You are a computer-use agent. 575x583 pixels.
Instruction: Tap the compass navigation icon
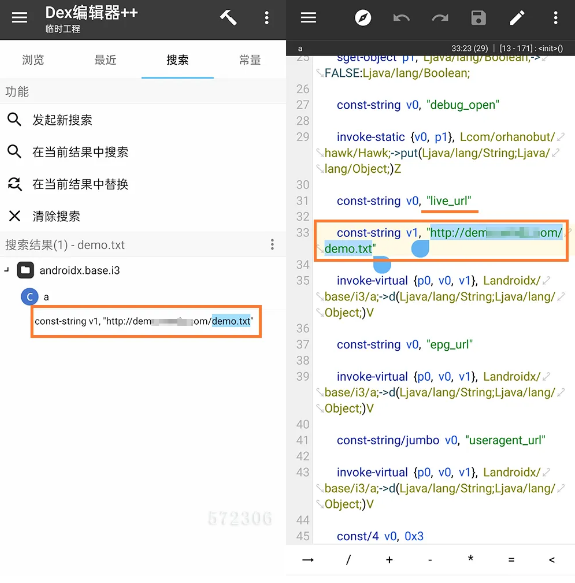point(363,17)
